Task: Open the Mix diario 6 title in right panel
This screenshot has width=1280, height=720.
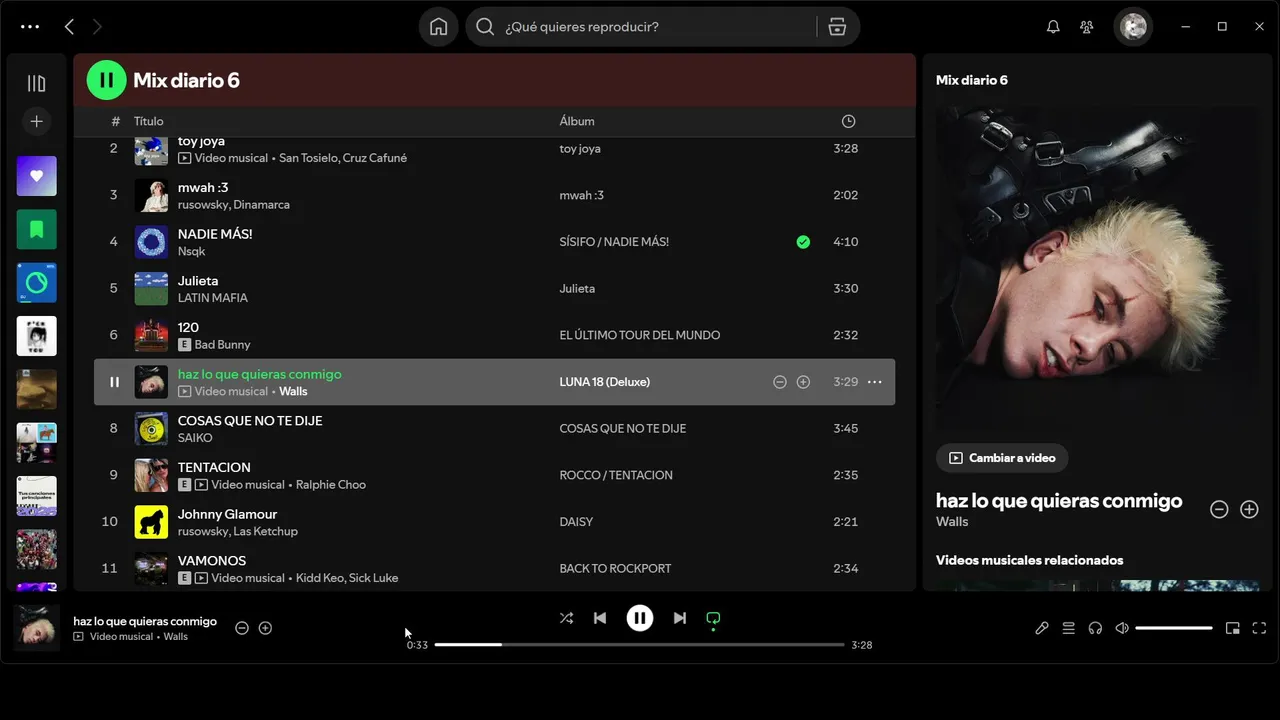Action: [x=972, y=80]
